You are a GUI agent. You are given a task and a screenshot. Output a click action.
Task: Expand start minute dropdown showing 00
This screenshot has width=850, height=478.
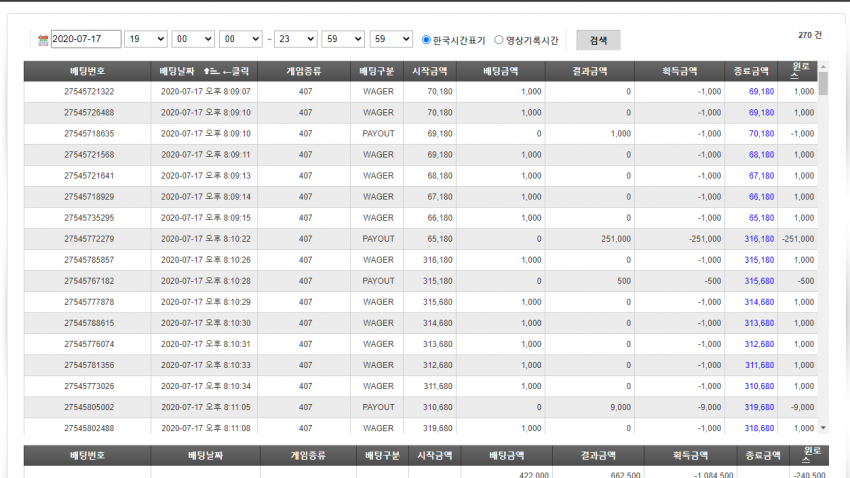point(193,39)
